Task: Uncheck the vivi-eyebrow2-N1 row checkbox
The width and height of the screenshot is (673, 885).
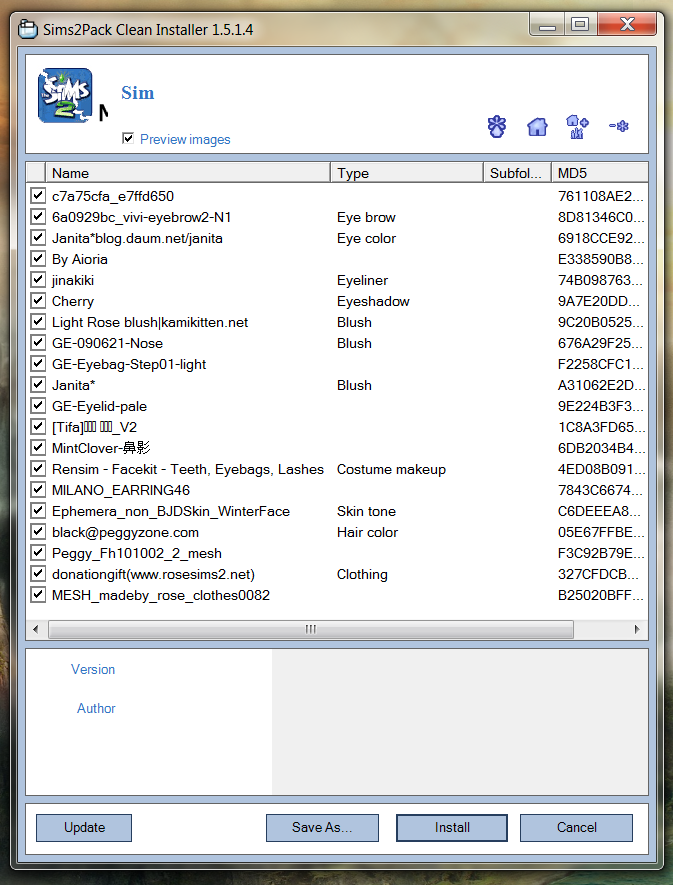Action: [38, 217]
